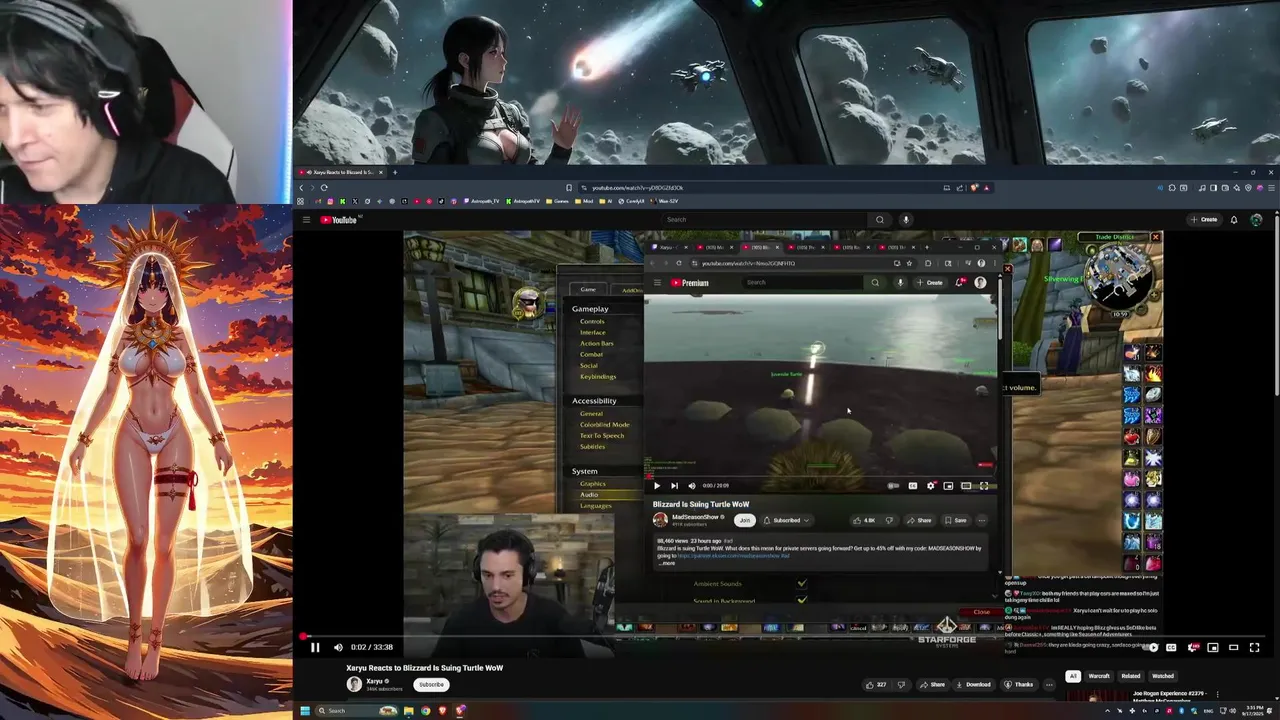This screenshot has width=1280, height=720.
Task: Subscribe to the Xaryu channel
Action: (x=431, y=685)
